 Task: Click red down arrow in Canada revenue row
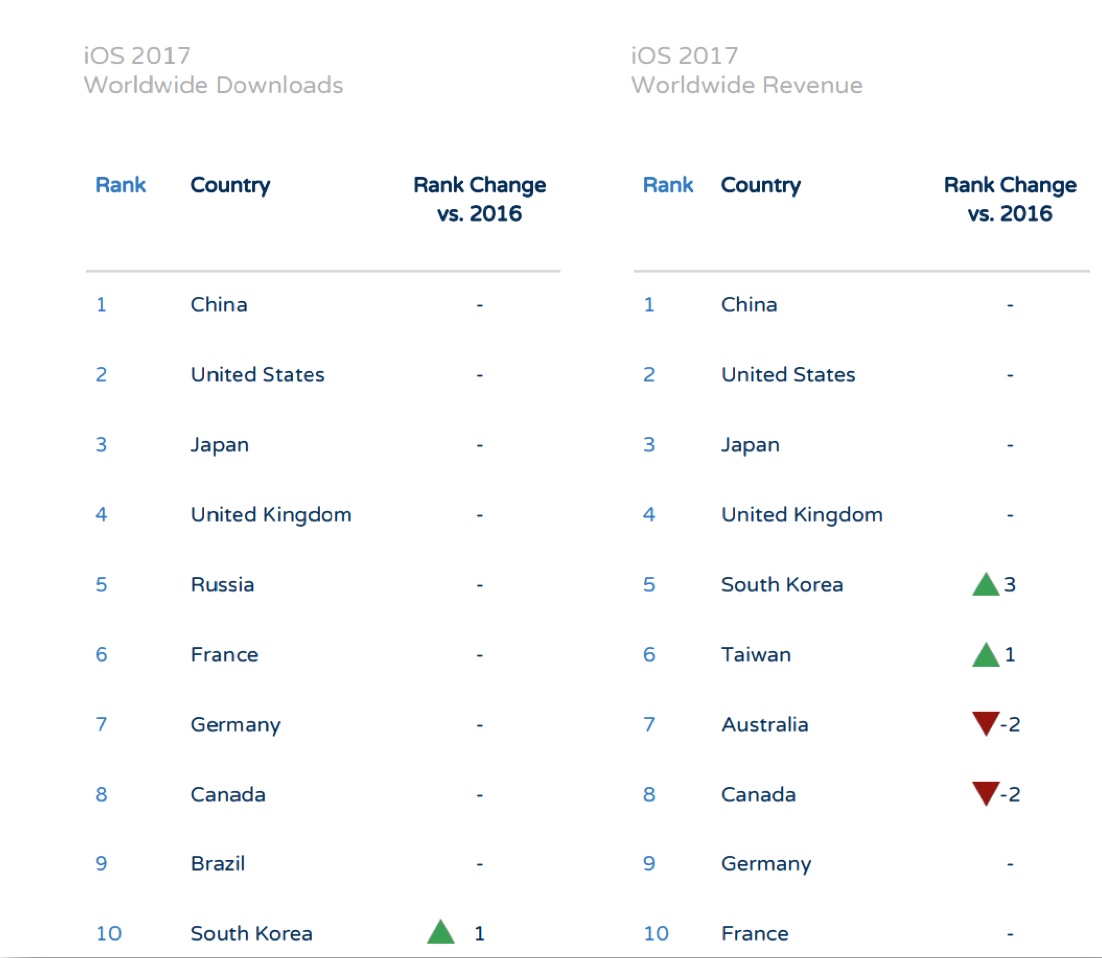[x=985, y=793]
